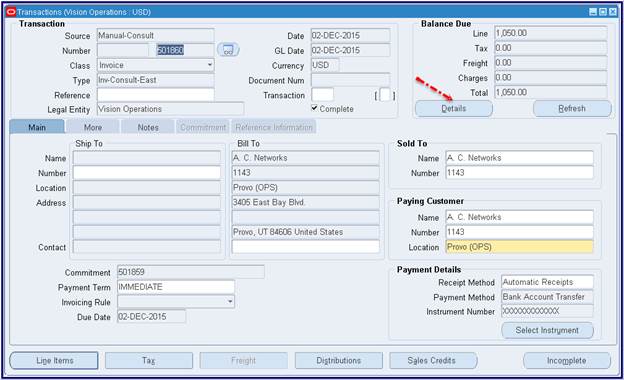
Task: Click the Instrument Number field
Action: coord(548,311)
